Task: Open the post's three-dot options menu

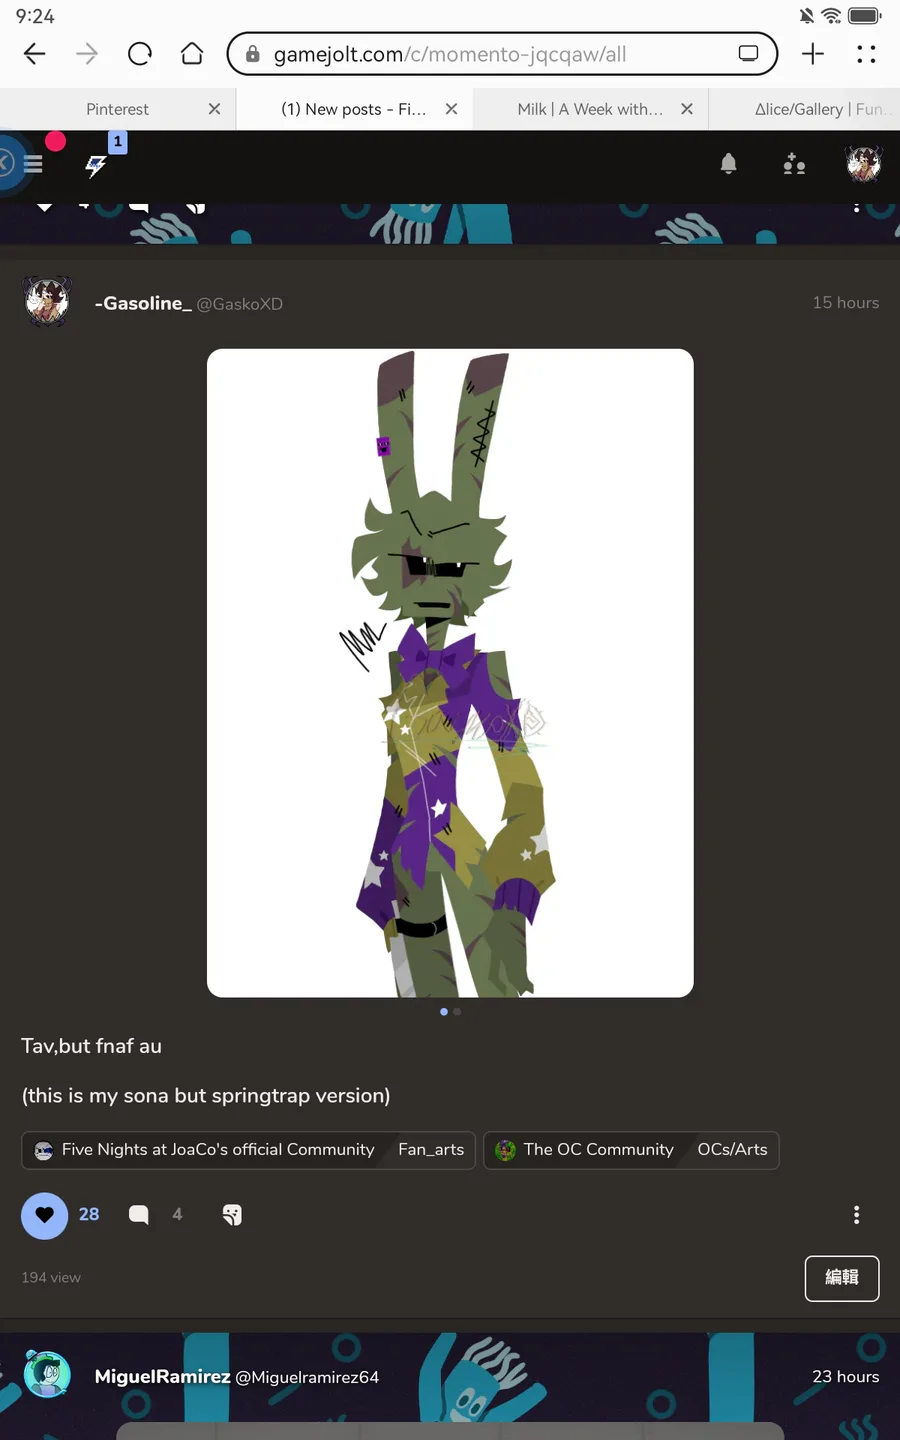Action: coord(856,1215)
